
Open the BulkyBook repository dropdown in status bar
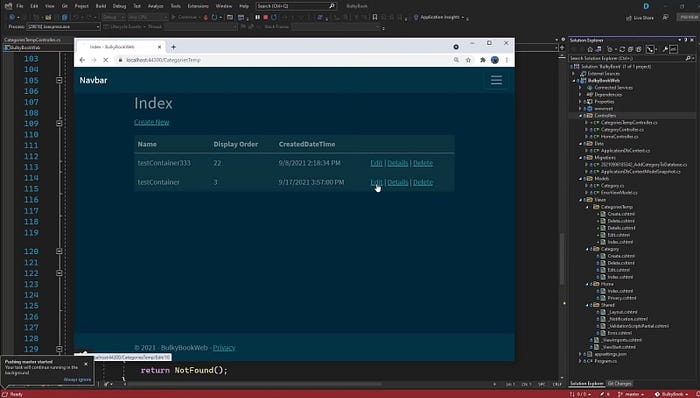pos(672,394)
